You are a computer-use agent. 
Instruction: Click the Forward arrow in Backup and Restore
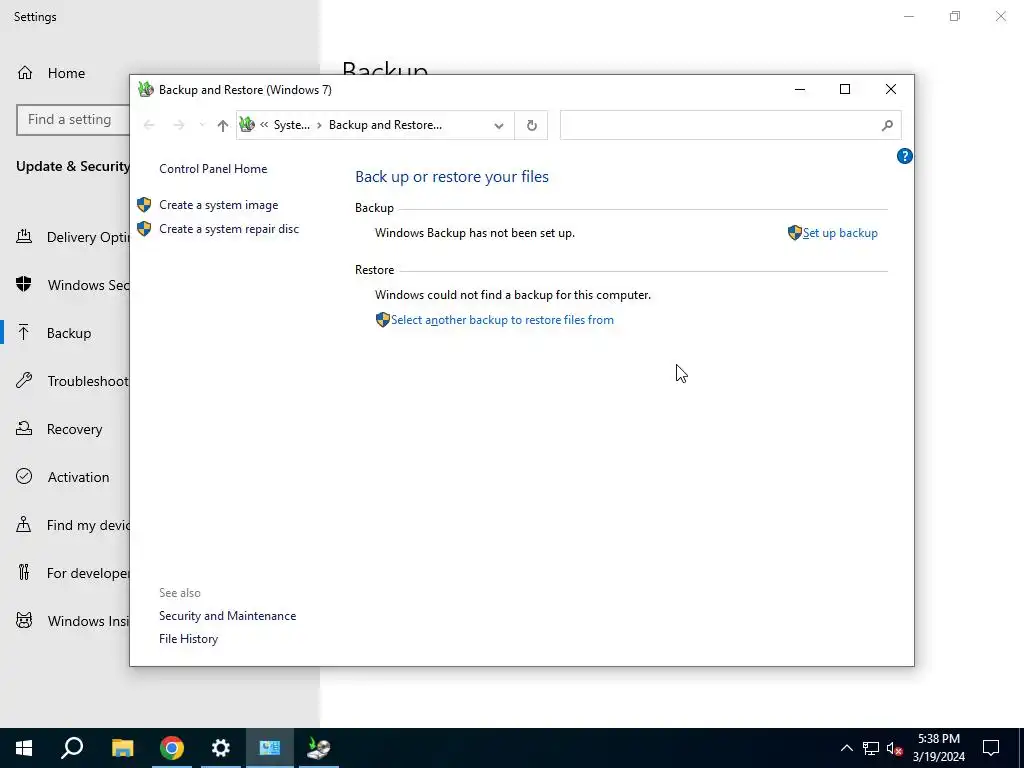click(178, 125)
